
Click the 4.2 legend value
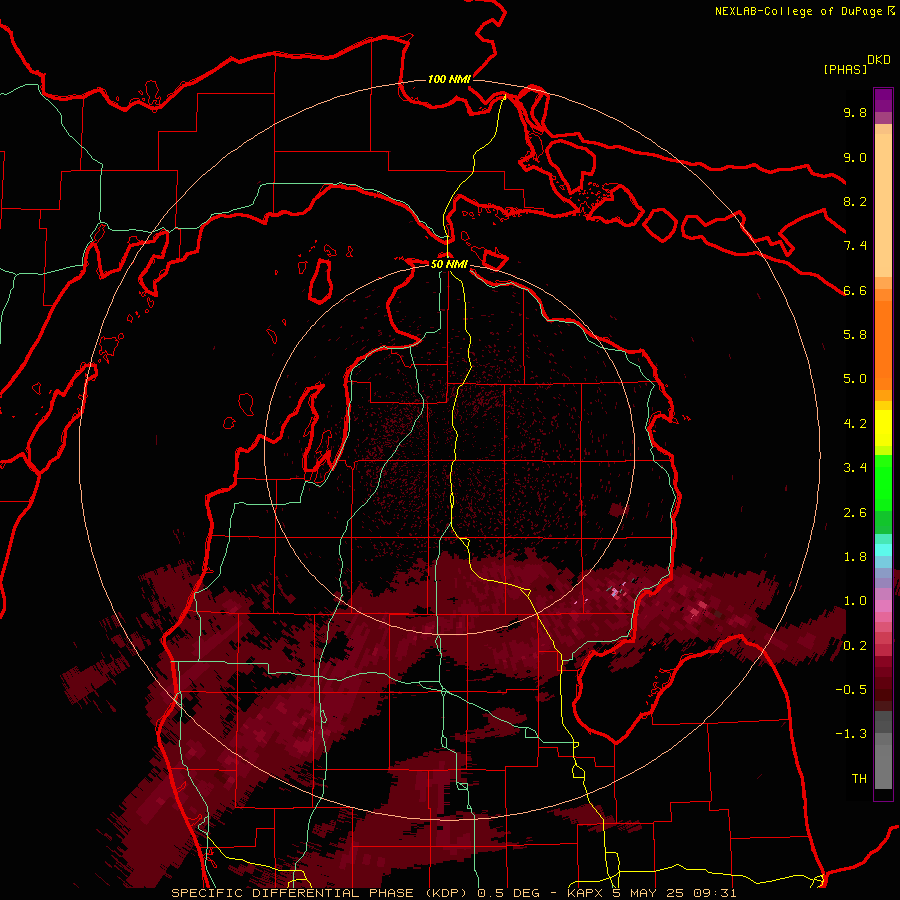(855, 424)
